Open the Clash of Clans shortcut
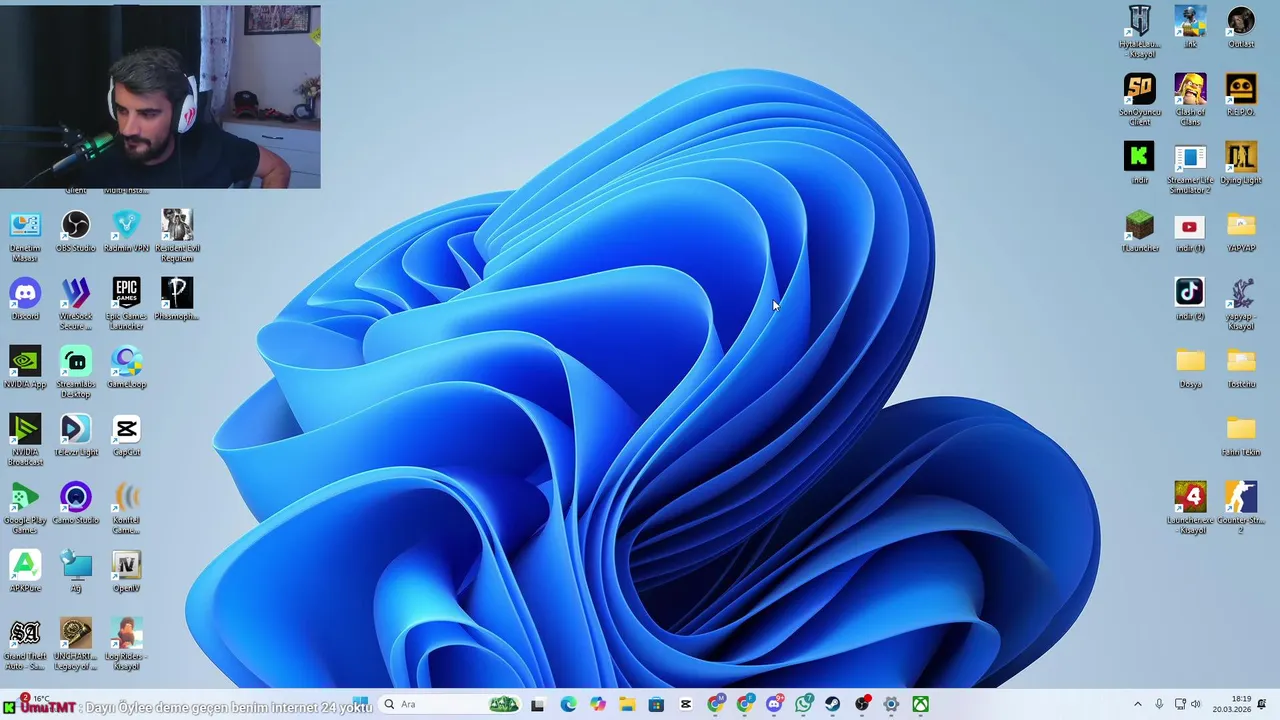The width and height of the screenshot is (1280, 720). click(x=1190, y=100)
